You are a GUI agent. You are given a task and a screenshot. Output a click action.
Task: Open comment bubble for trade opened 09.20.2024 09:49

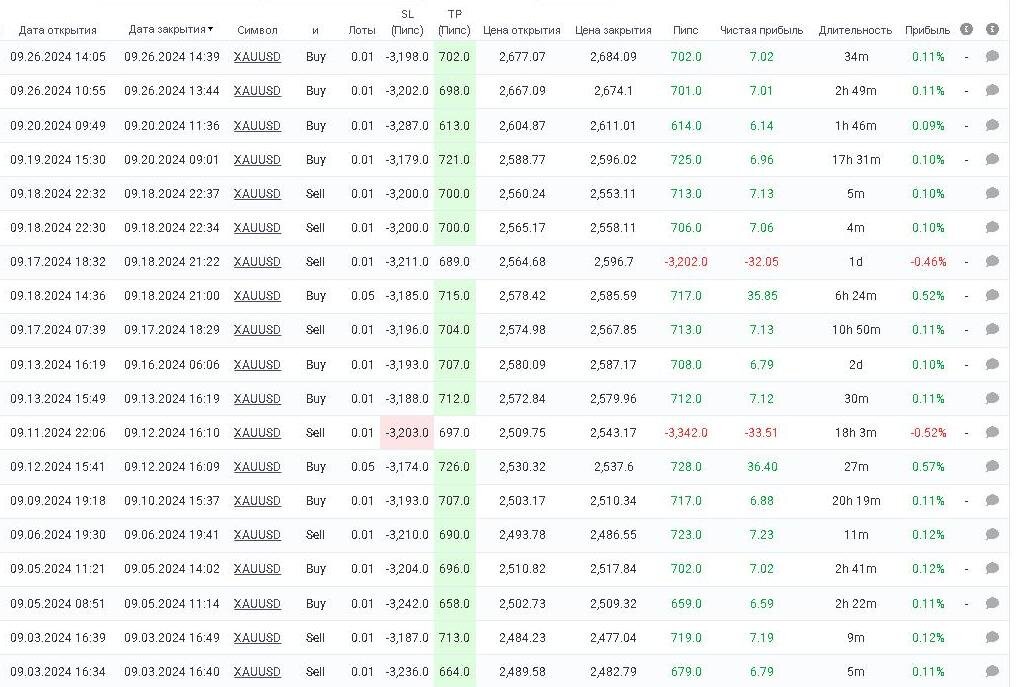992,126
